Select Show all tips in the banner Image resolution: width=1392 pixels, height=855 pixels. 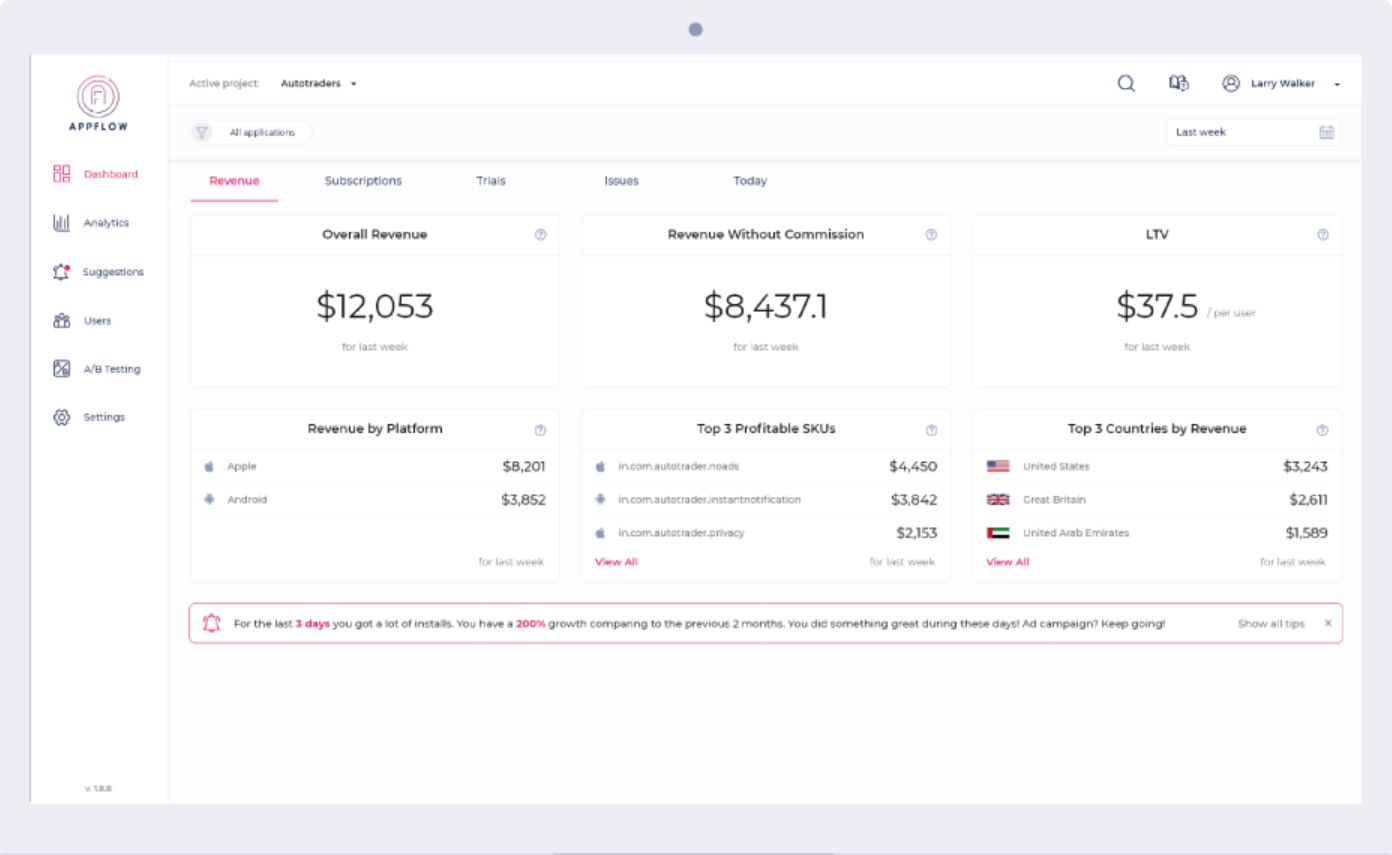(1271, 622)
